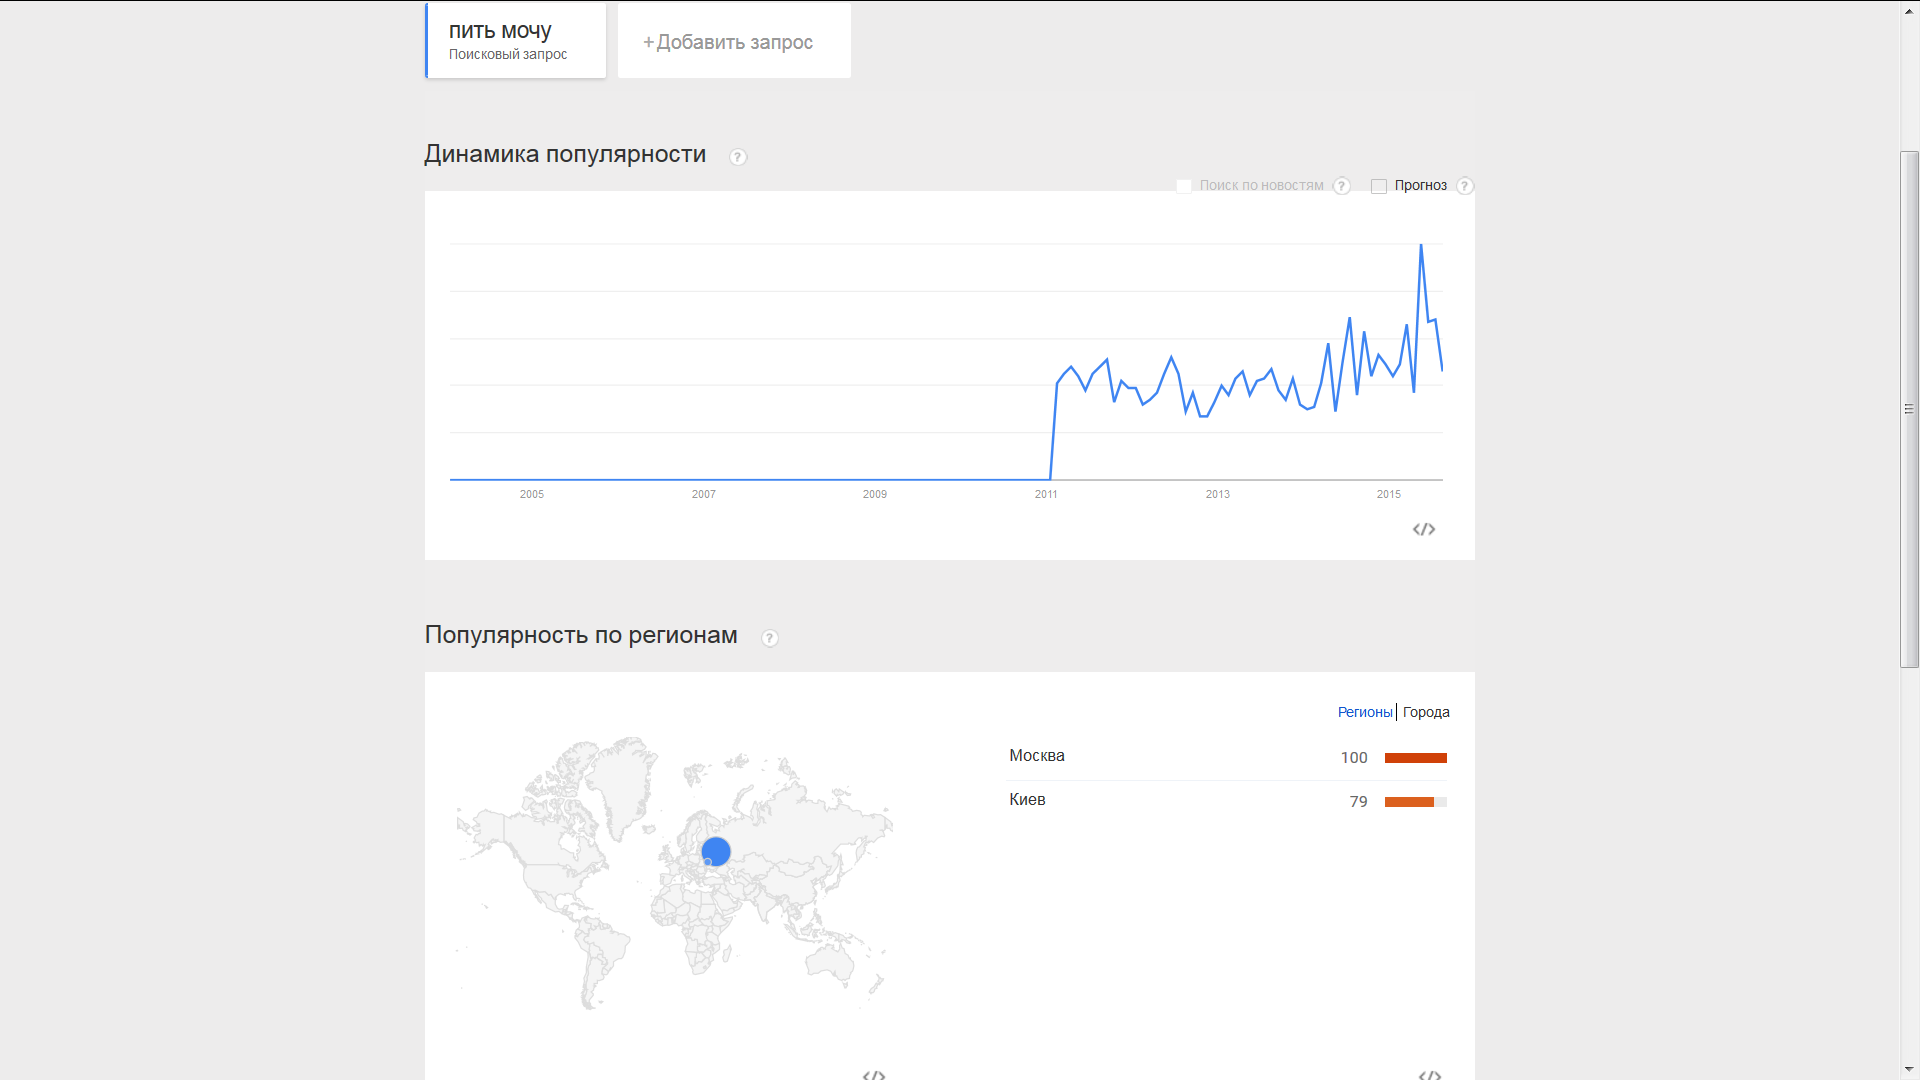
Task: Click help icon next to Поиск по новостям
Action: pos(1342,186)
